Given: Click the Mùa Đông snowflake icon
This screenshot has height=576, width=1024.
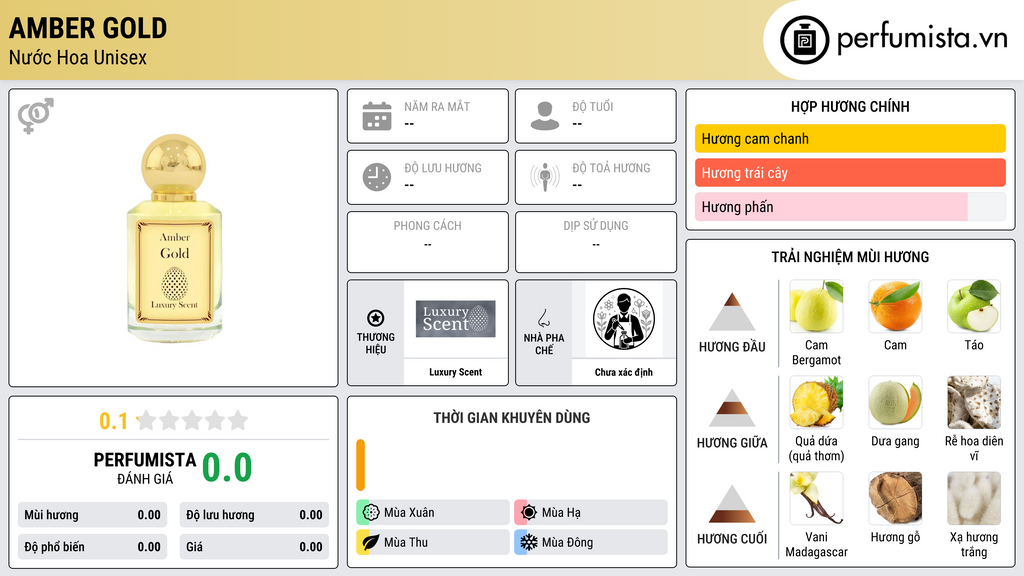Looking at the screenshot, I should (x=529, y=542).
